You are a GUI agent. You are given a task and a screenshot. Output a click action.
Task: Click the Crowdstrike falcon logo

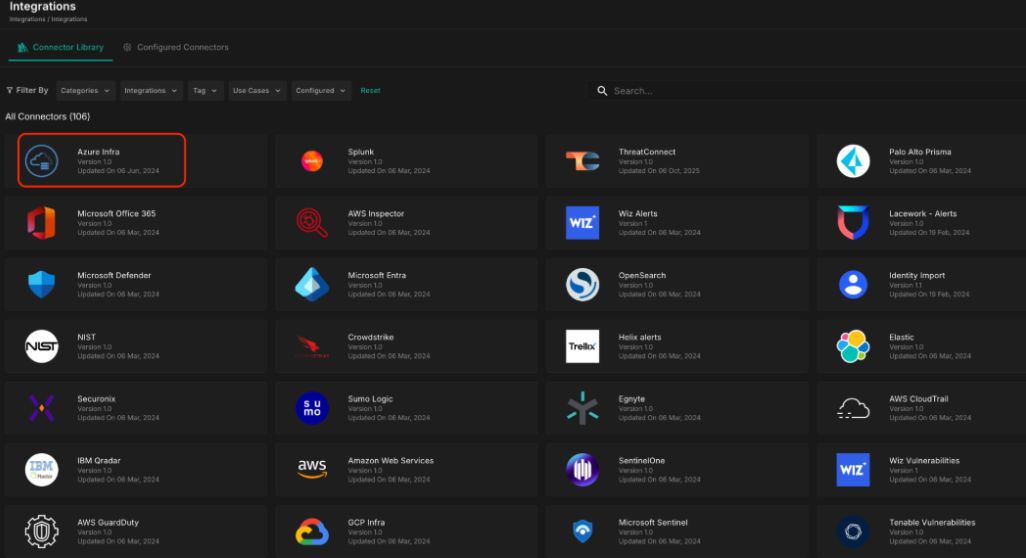(x=312, y=346)
